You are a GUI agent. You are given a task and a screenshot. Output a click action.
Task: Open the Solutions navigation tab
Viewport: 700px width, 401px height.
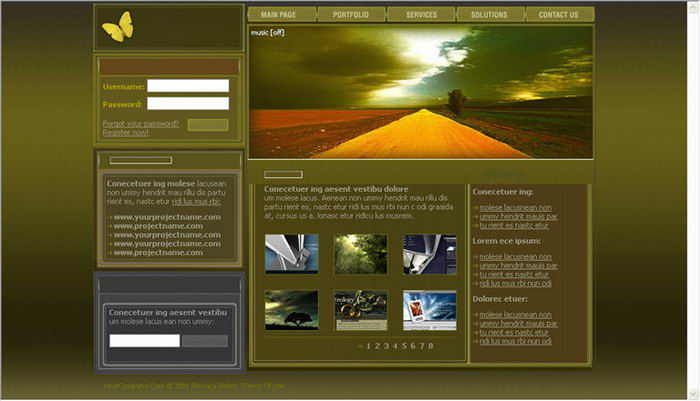(x=489, y=15)
